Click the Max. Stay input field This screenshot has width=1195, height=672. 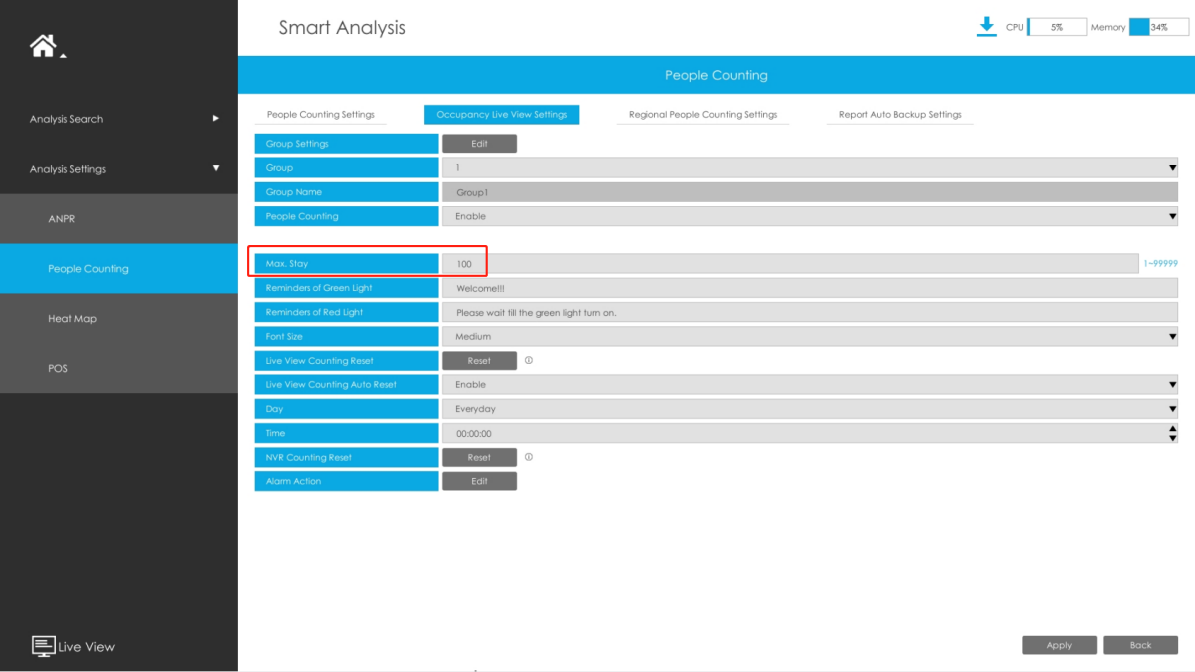[790, 264]
